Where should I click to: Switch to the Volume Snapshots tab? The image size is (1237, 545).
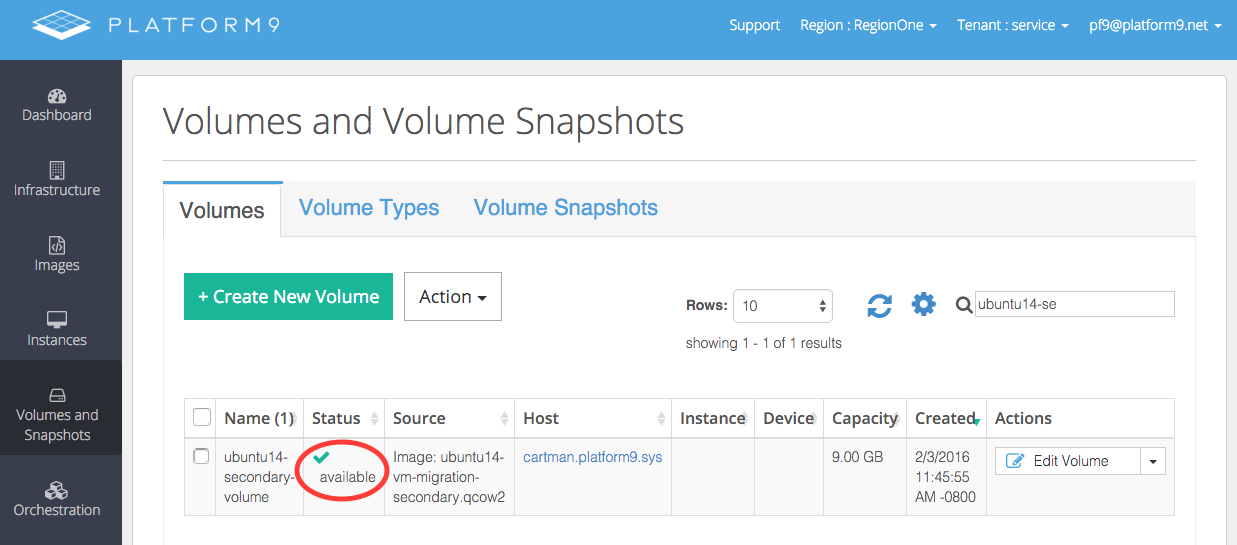click(565, 208)
